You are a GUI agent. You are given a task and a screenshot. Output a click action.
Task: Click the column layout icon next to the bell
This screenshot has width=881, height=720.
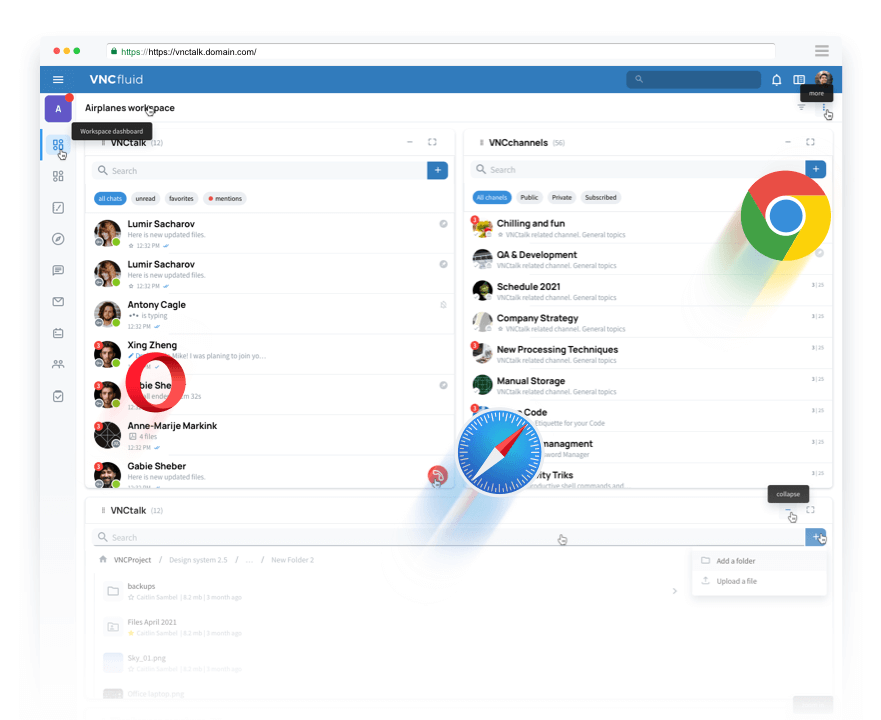799,79
